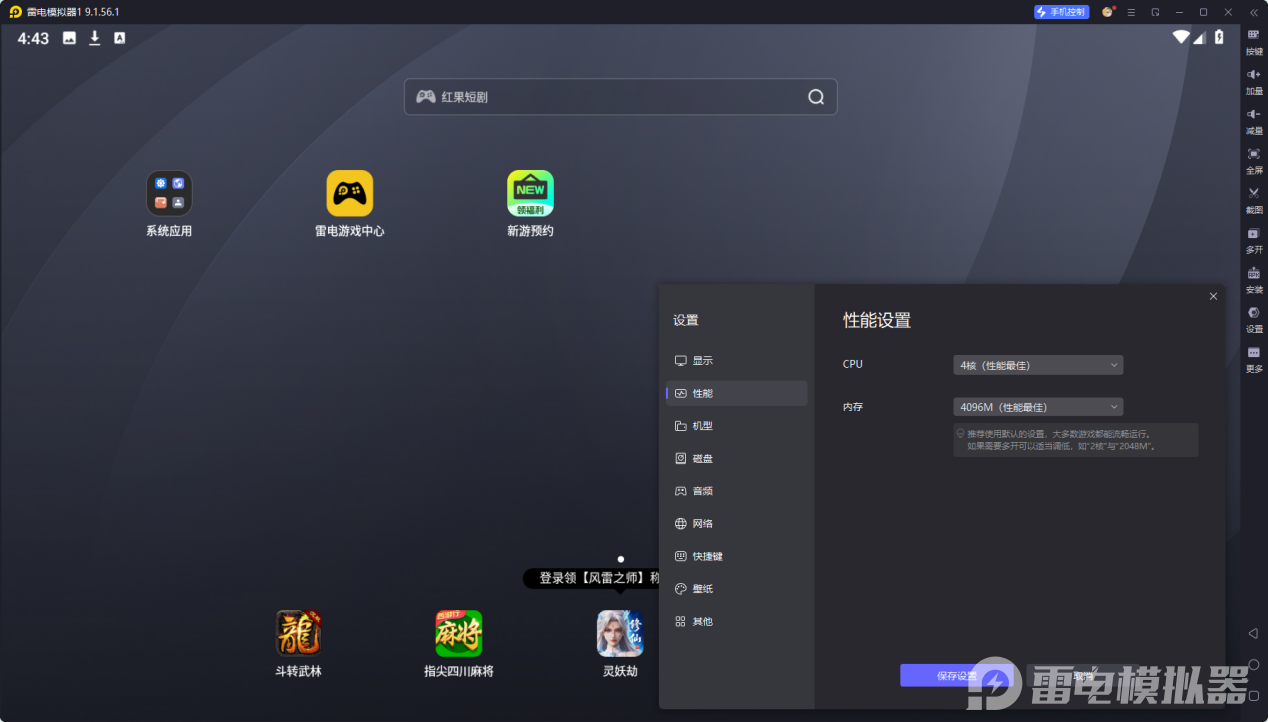
Task: Click the 性能设置 heading text
Action: pos(877,321)
